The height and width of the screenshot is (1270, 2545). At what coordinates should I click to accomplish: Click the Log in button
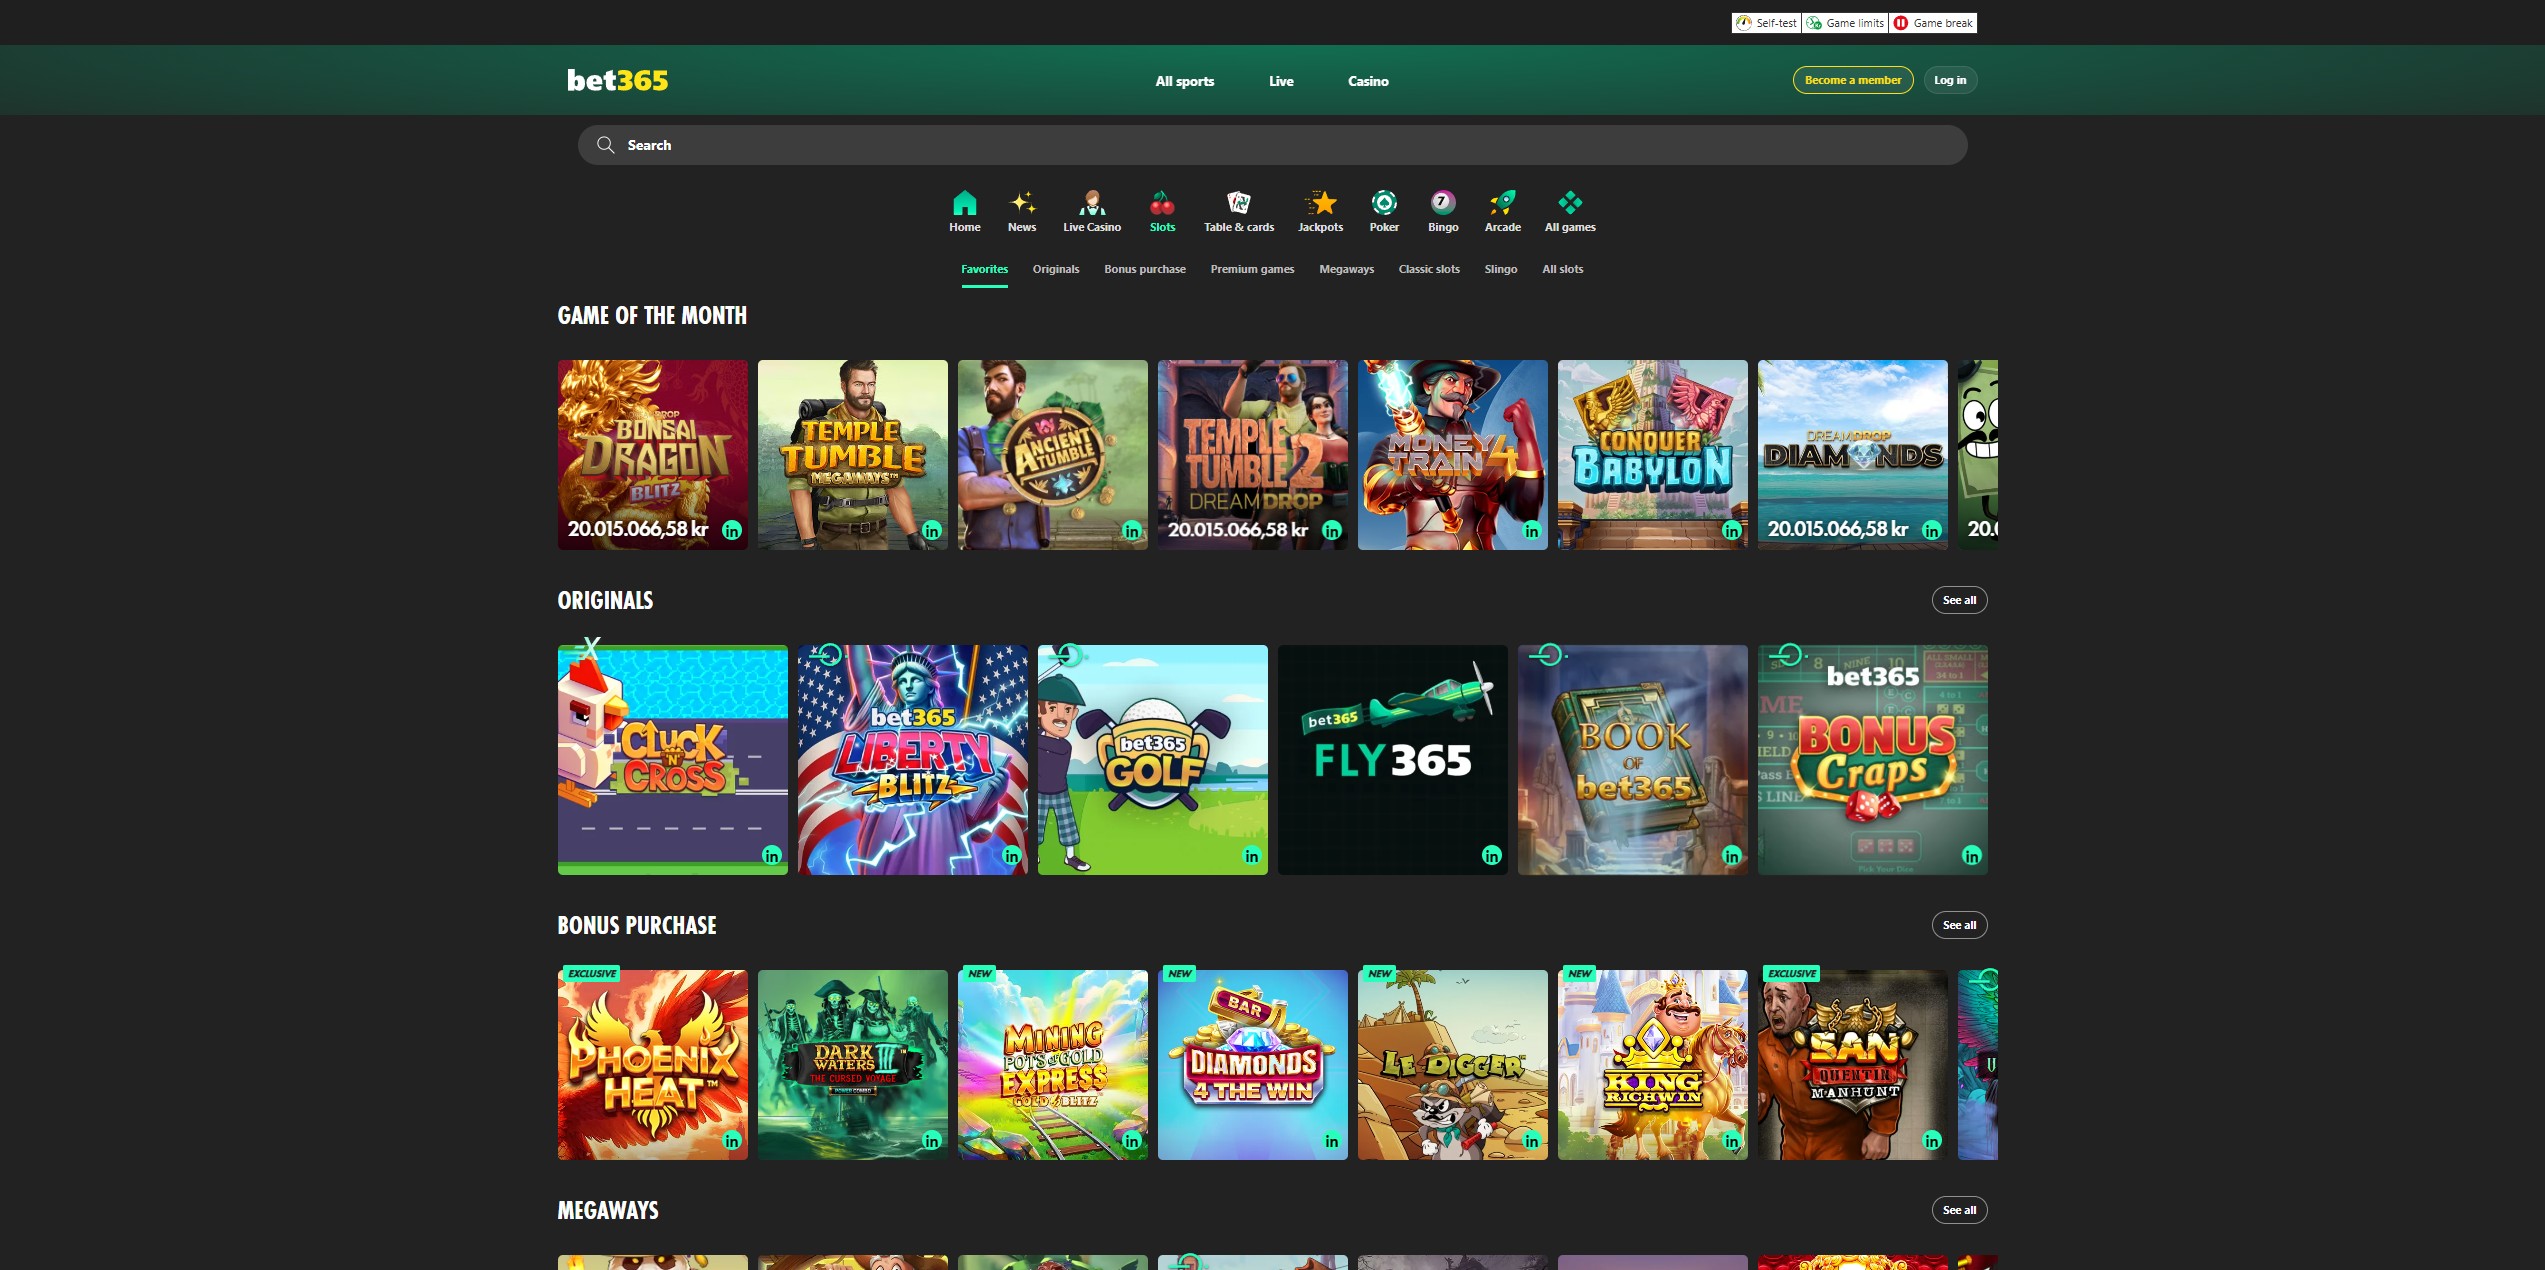[1949, 80]
